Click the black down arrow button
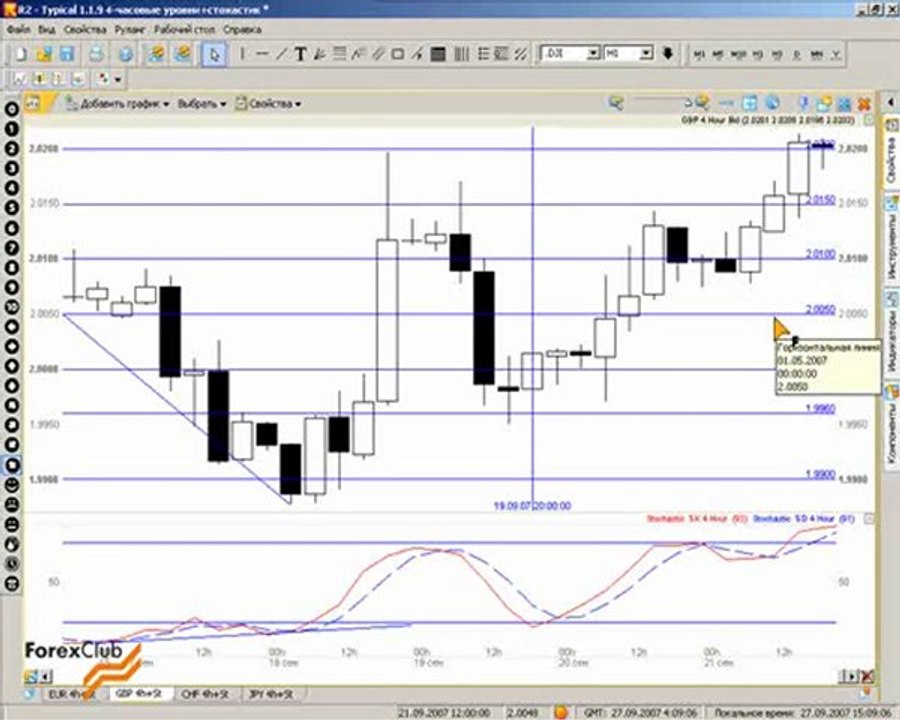 [x=667, y=53]
